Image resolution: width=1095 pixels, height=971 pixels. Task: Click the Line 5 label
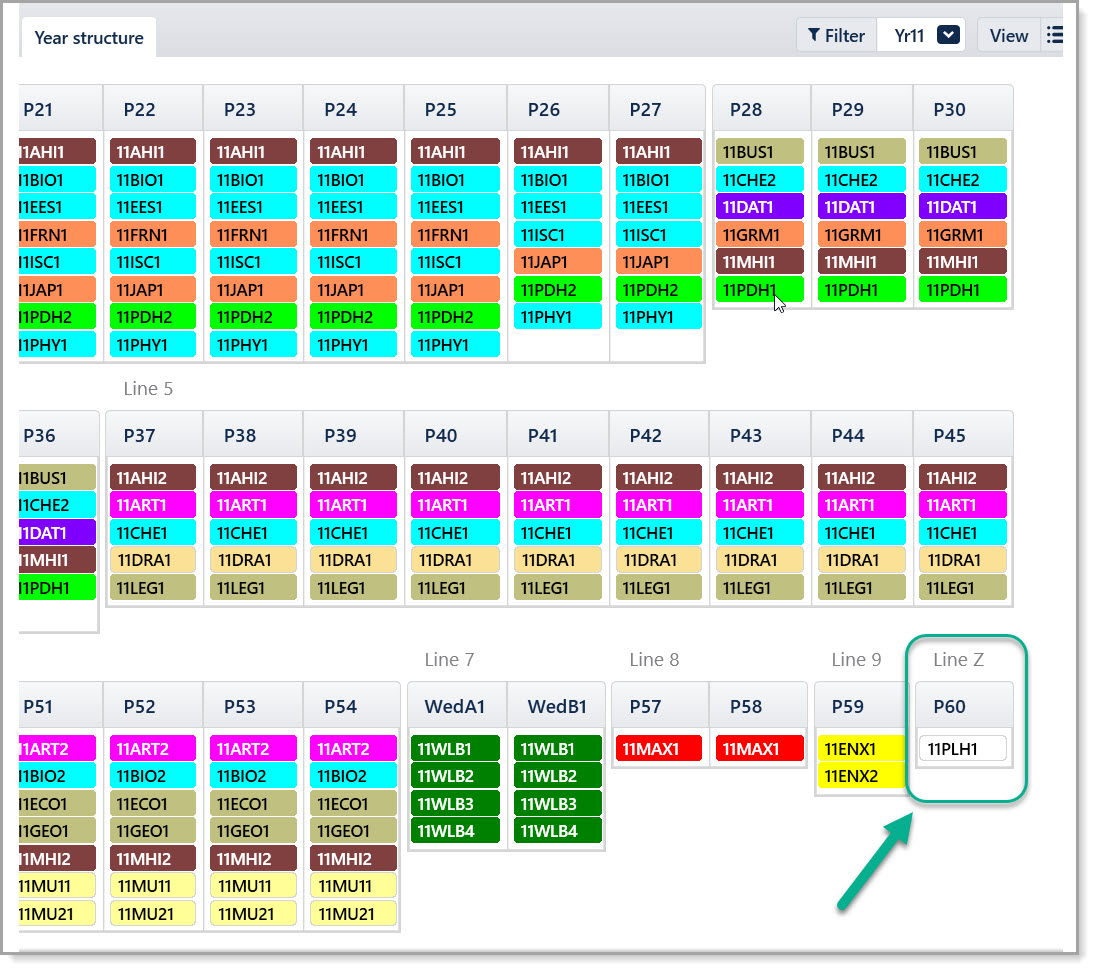pos(148,388)
